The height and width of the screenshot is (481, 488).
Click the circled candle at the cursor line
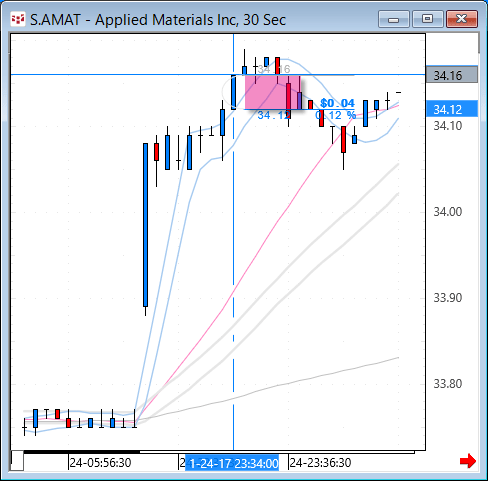(x=234, y=92)
